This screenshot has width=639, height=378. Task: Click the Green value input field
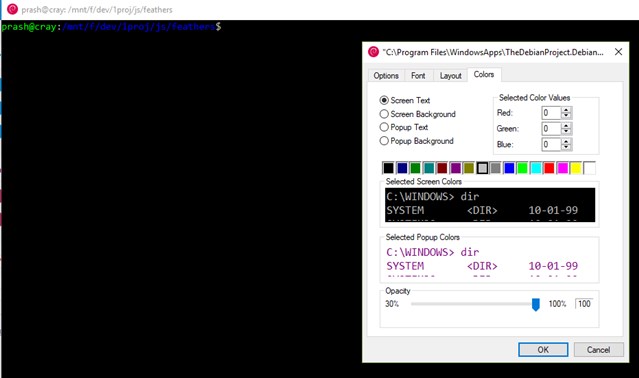coord(551,129)
